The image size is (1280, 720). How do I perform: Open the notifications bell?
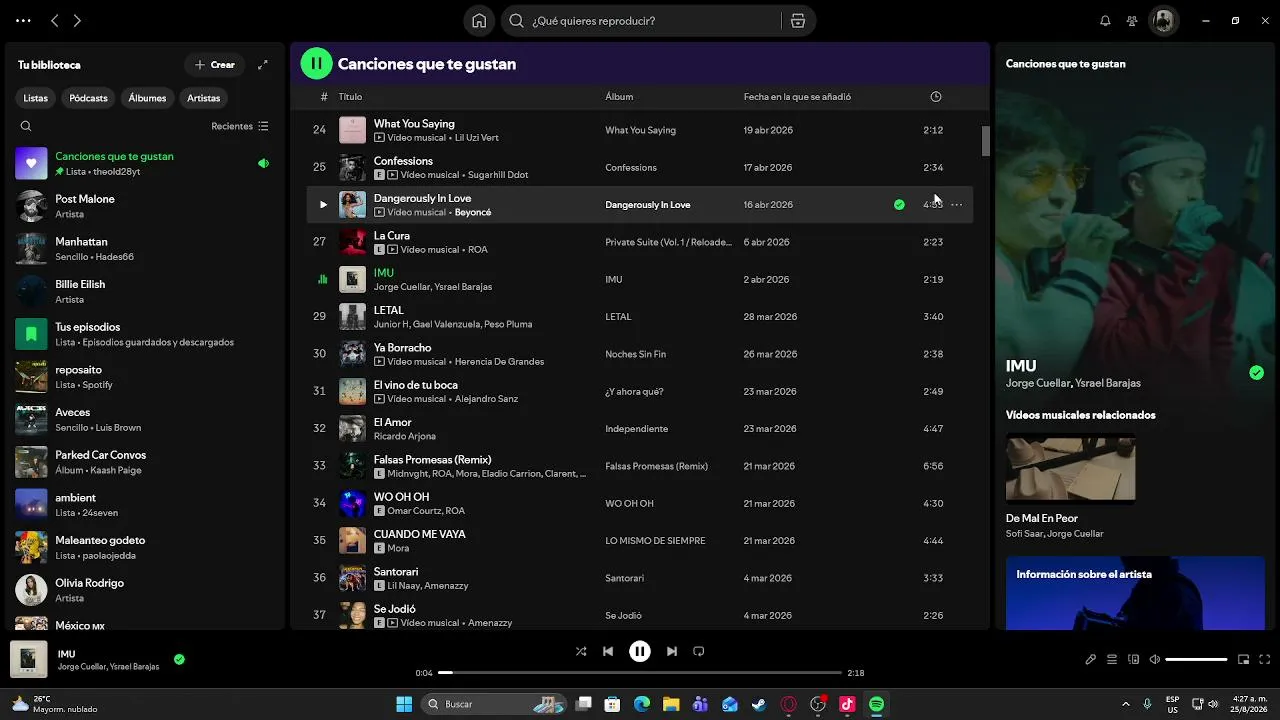(1105, 21)
